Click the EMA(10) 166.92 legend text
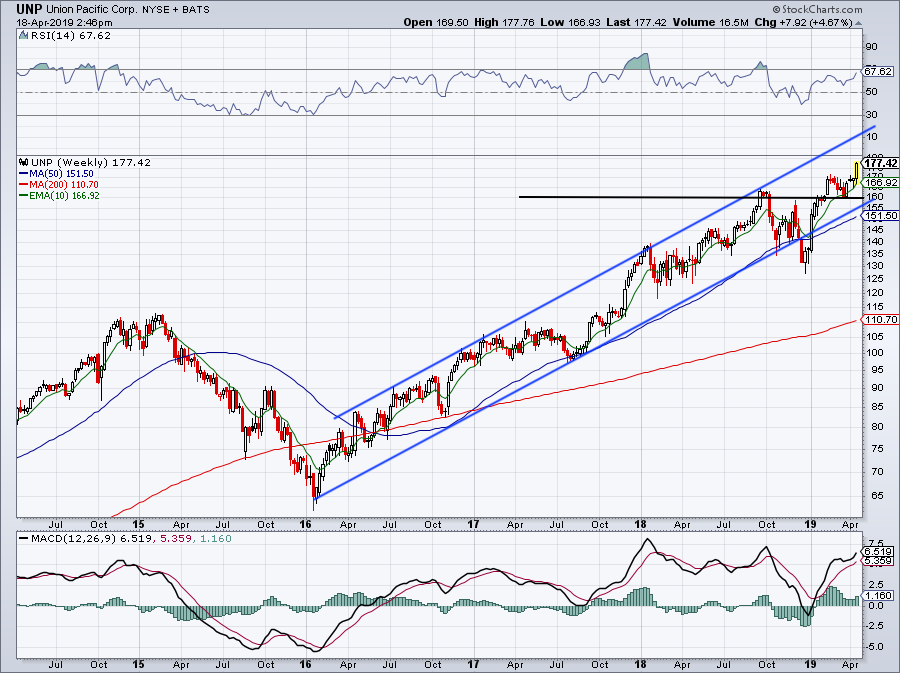This screenshot has width=900, height=673. [x=65, y=196]
